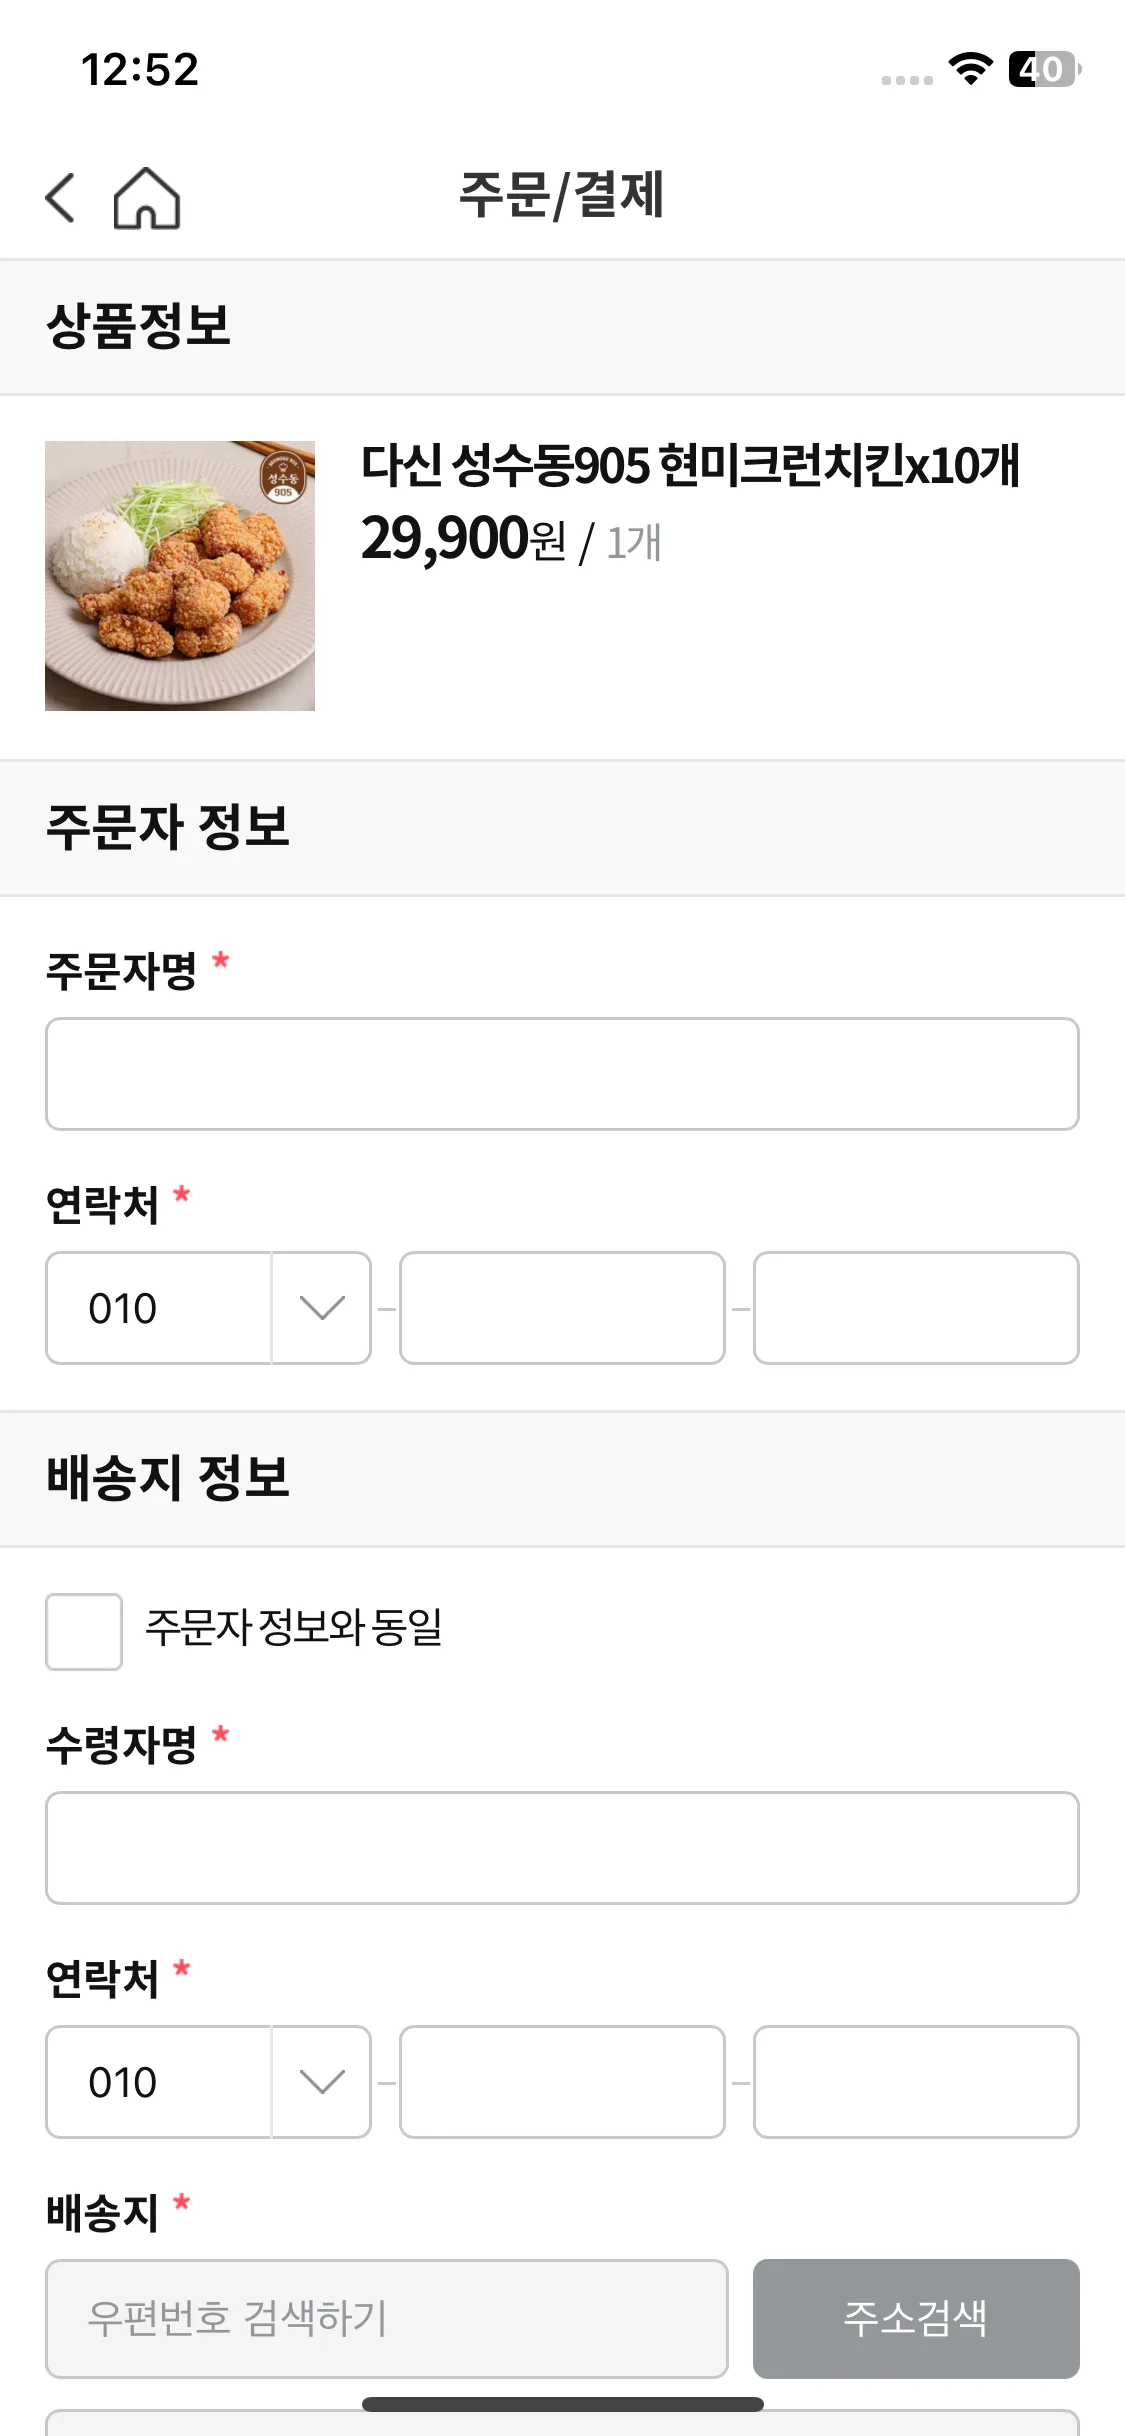Image resolution: width=1125 pixels, height=2436 pixels.
Task: Go to home via house icon
Action: (x=146, y=197)
